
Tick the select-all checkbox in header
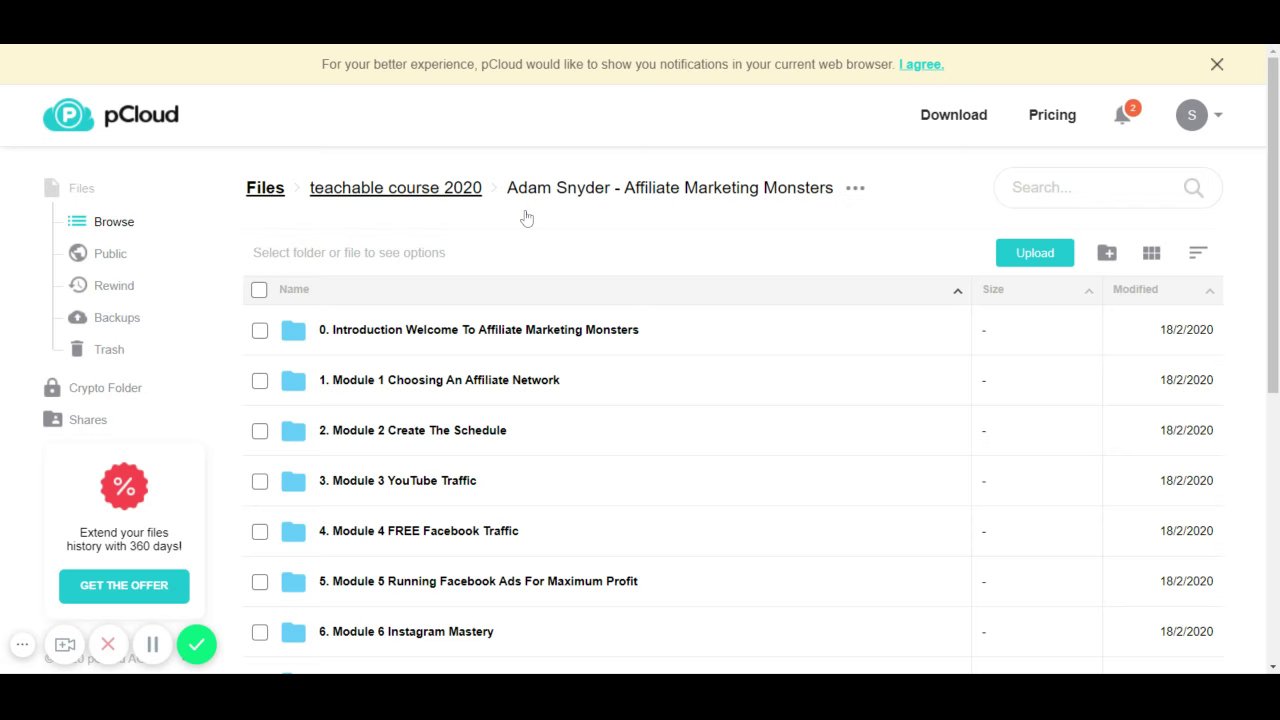(x=259, y=290)
